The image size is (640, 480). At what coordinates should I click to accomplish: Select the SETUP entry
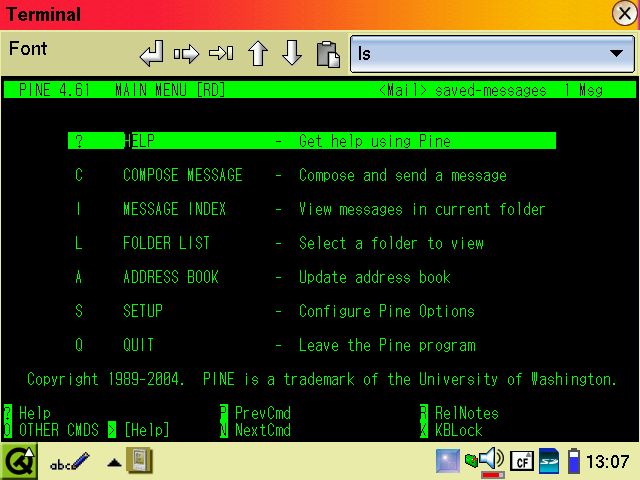click(143, 311)
